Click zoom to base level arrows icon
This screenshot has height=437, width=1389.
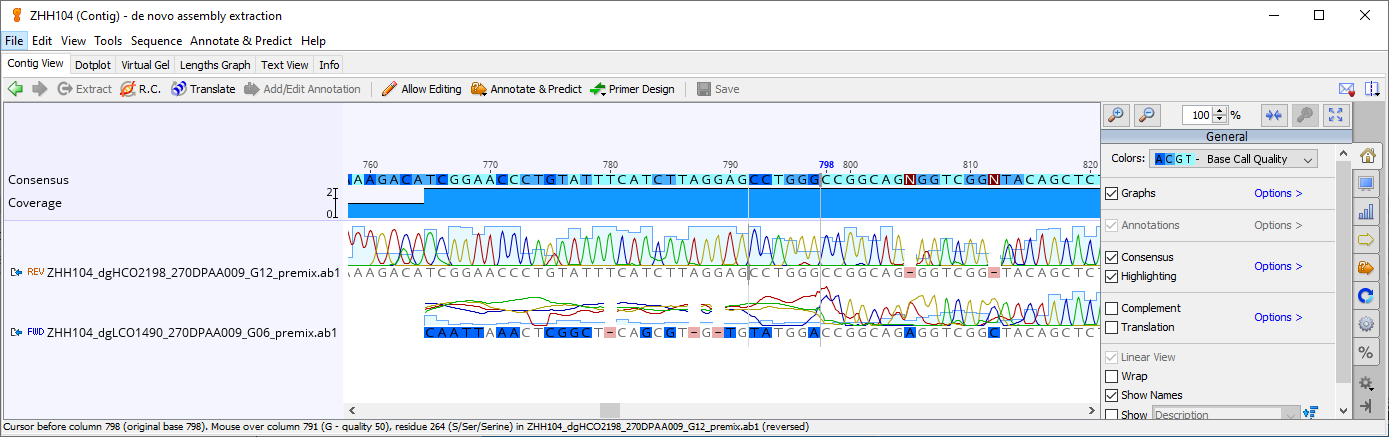click(1274, 115)
